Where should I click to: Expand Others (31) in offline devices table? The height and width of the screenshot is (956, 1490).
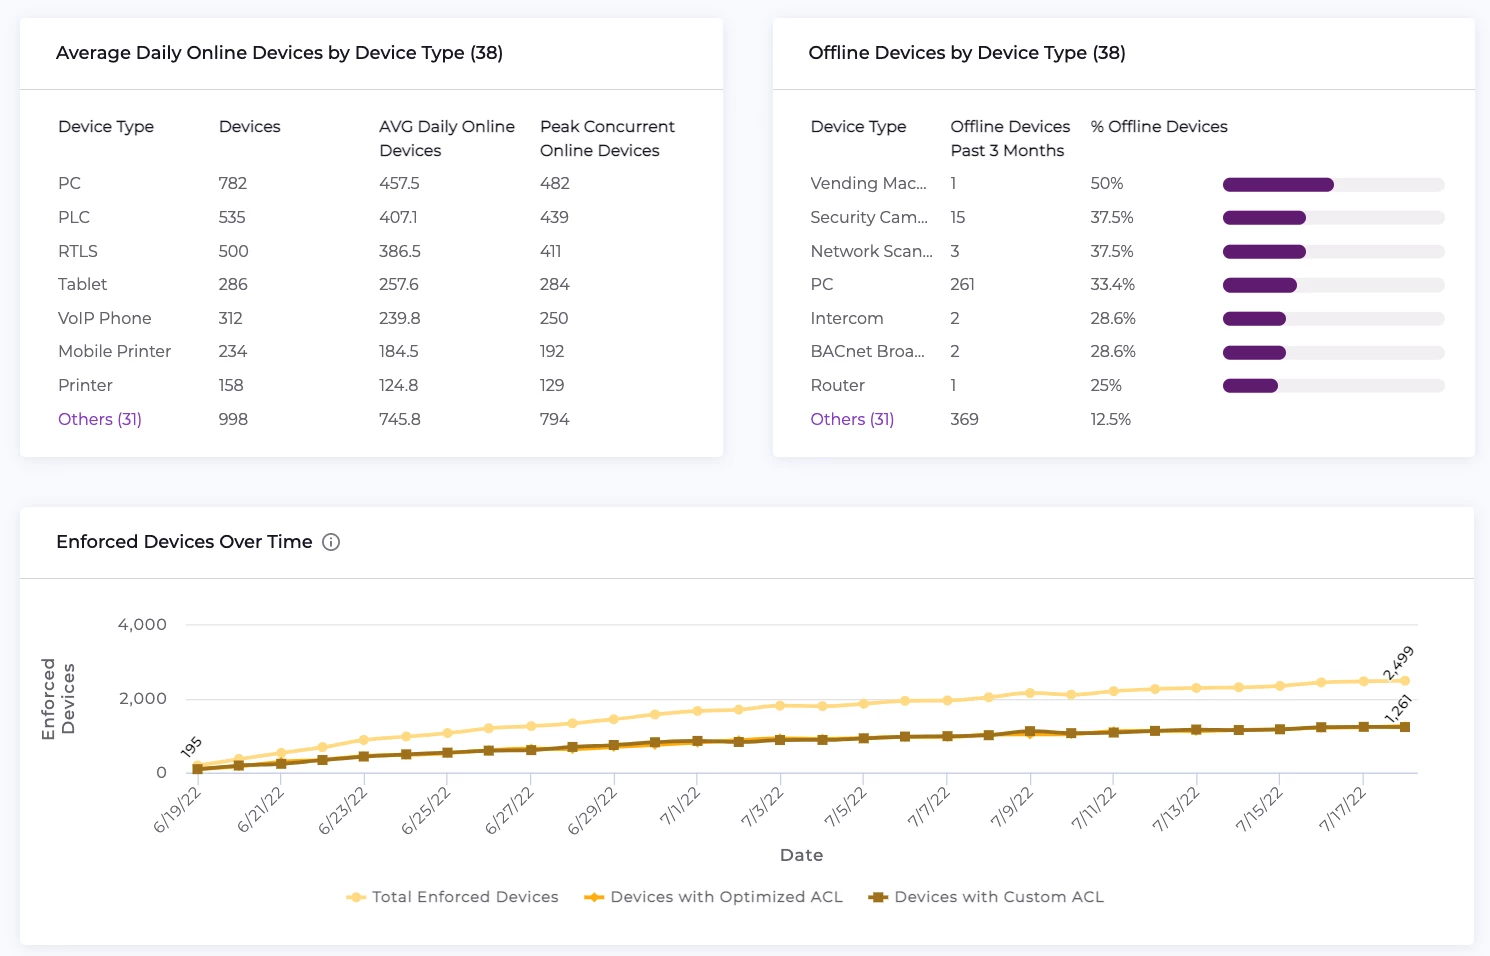pyautogui.click(x=852, y=419)
